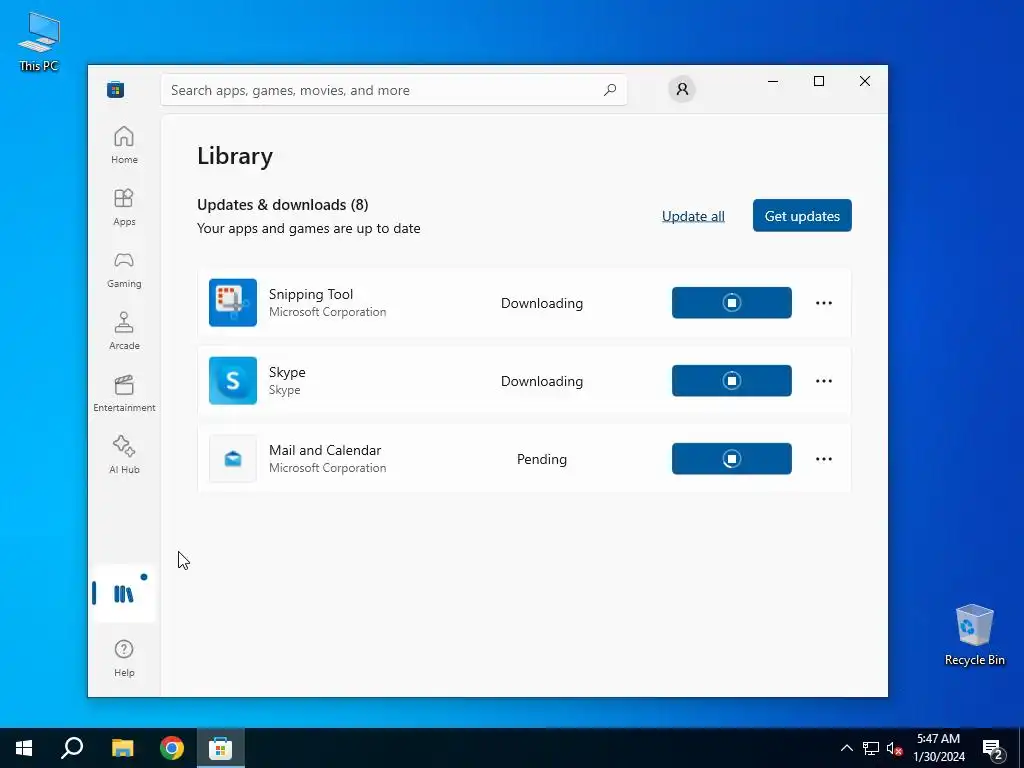The height and width of the screenshot is (768, 1024).
Task: Click the Pending status text
Action: 542,459
